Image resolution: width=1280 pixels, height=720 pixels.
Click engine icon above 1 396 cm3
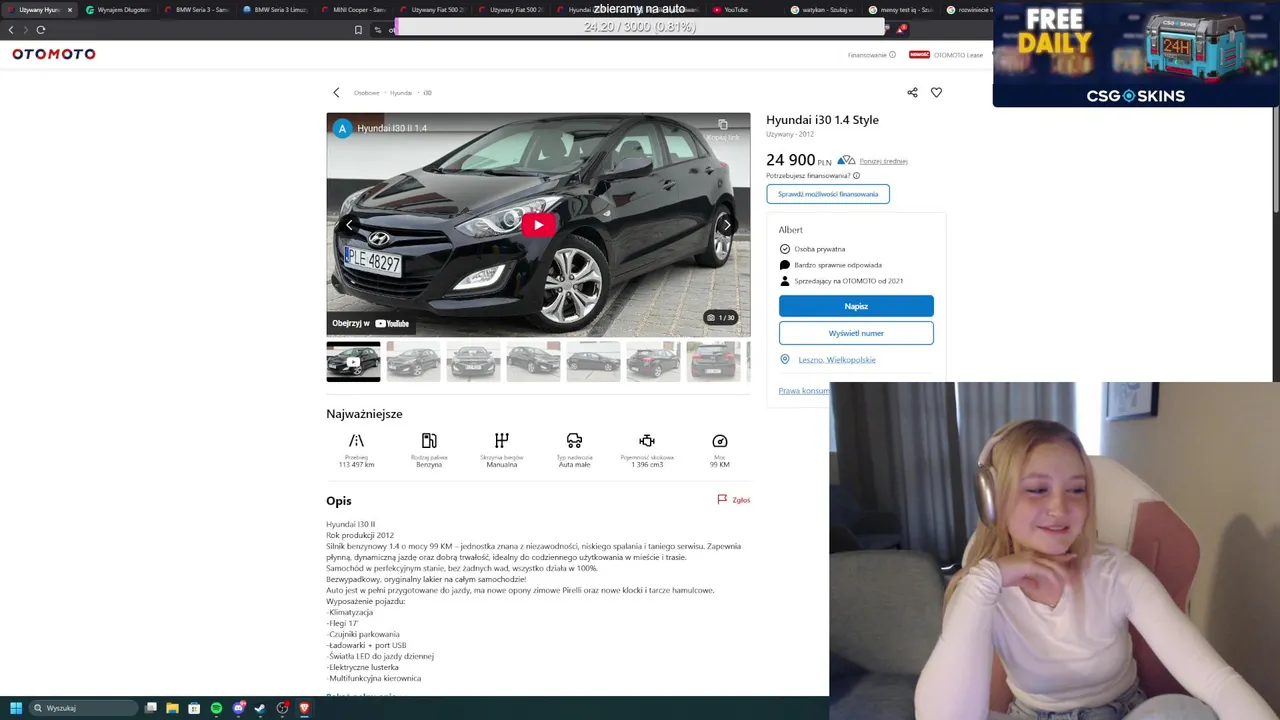647,441
